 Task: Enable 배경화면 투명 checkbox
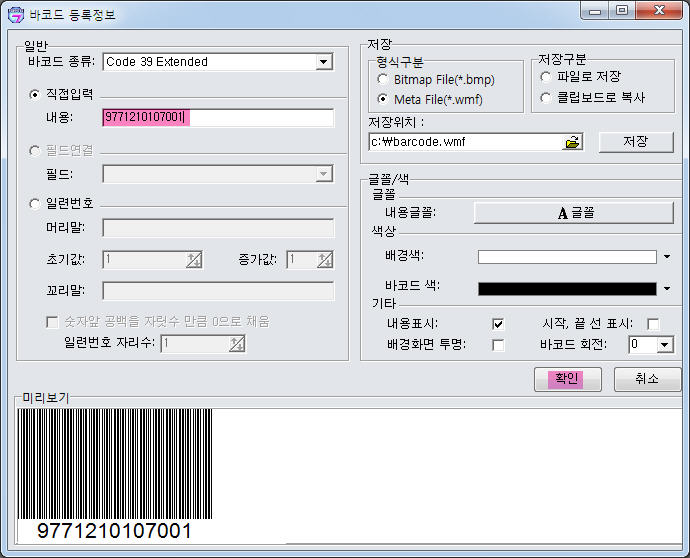(x=498, y=345)
